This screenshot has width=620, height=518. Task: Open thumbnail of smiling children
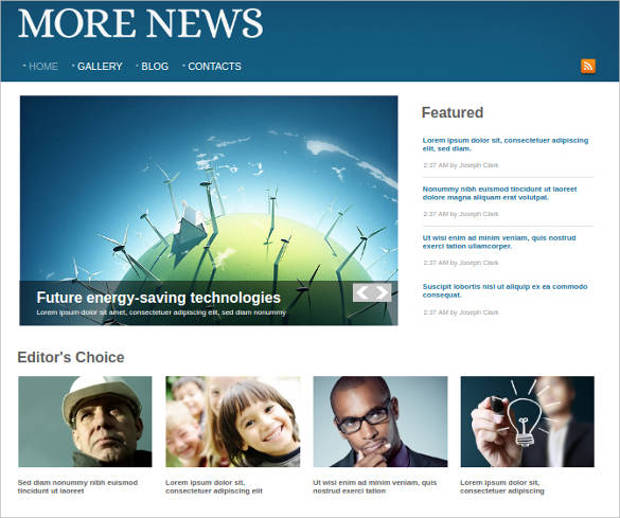coord(233,422)
